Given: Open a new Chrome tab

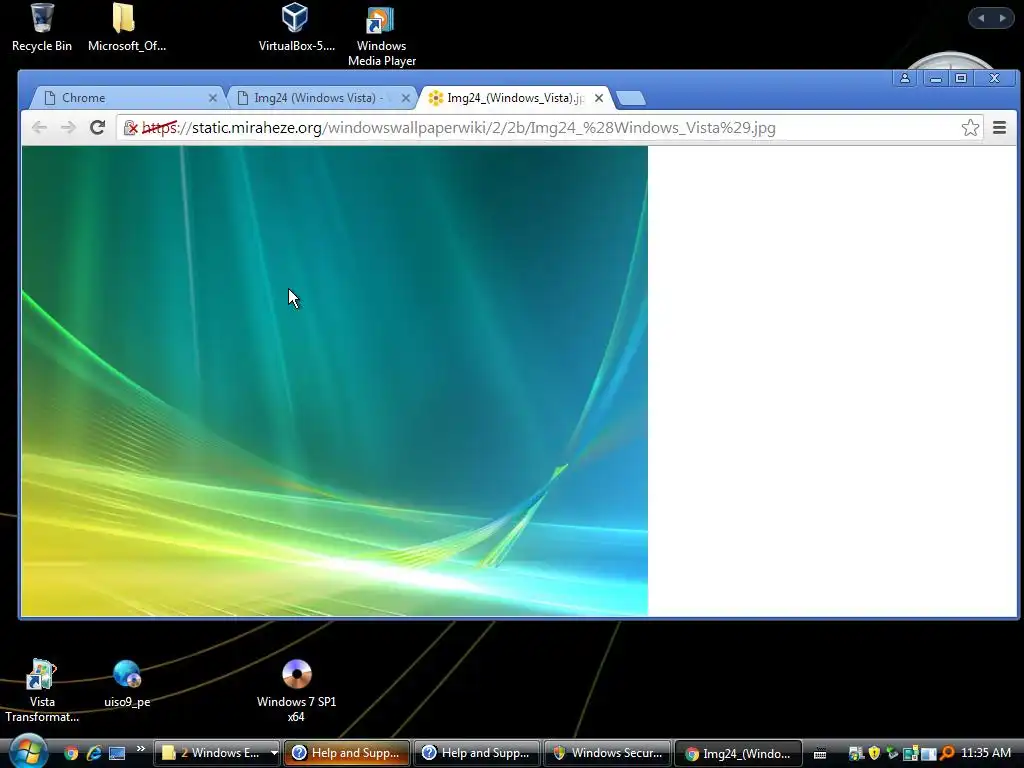Looking at the screenshot, I should pos(631,98).
